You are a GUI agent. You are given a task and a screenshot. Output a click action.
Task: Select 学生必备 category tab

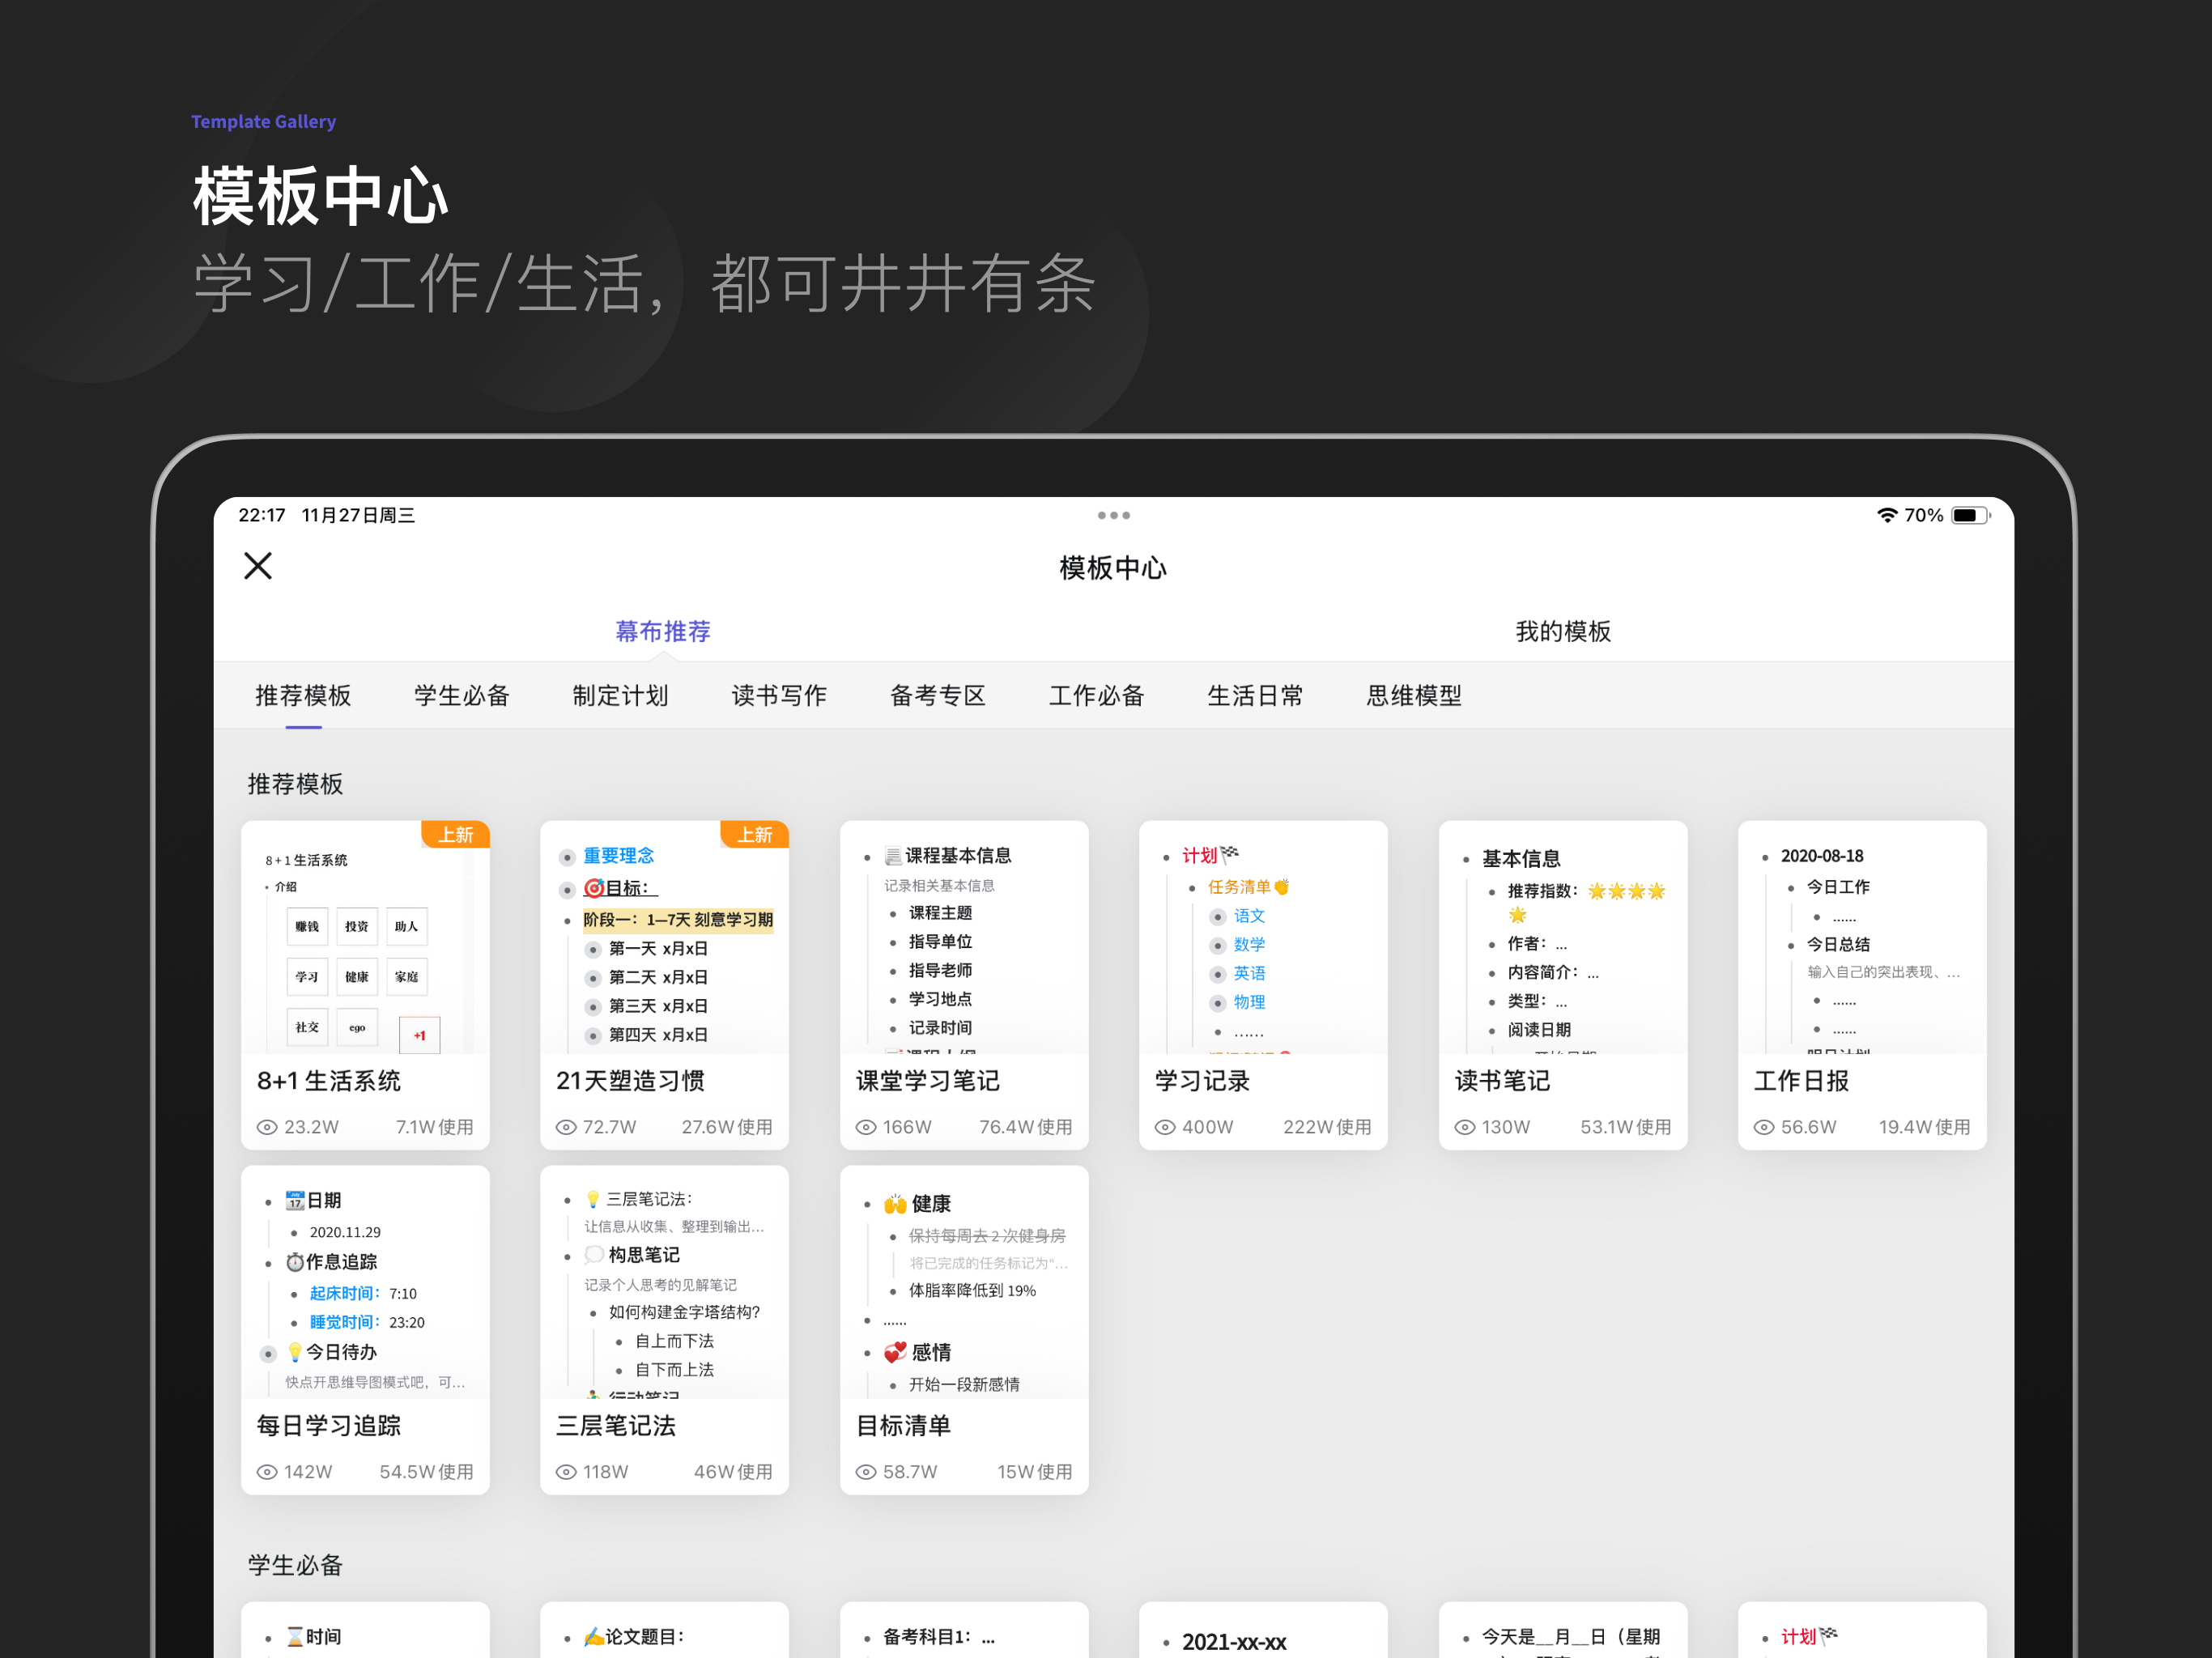462,695
